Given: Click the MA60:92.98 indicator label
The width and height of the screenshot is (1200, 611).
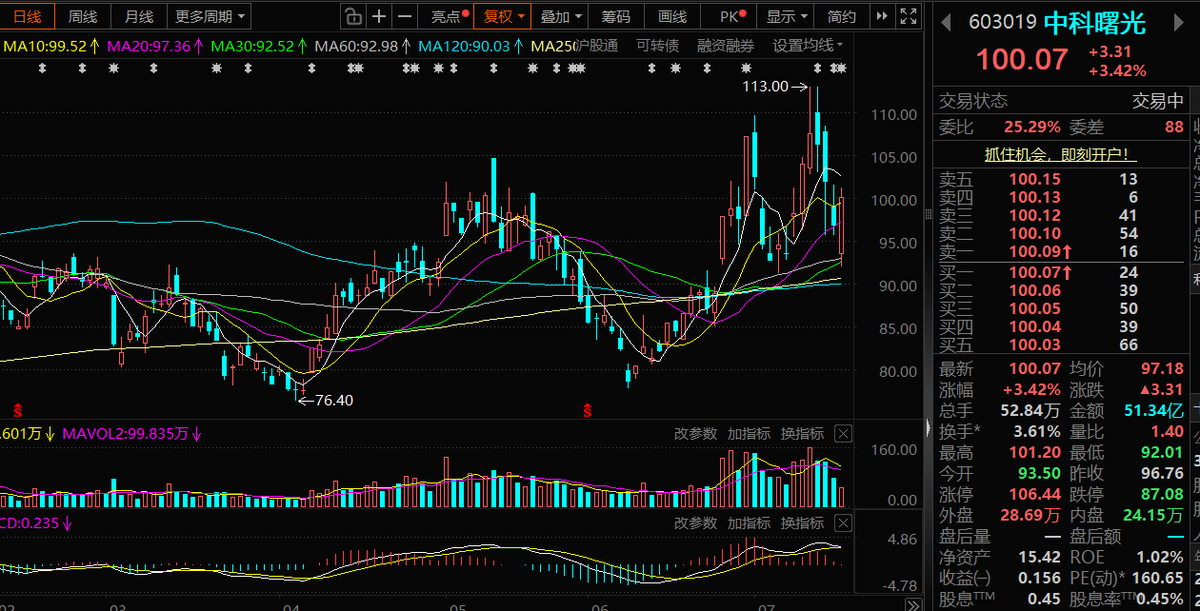Looking at the screenshot, I should click(361, 46).
